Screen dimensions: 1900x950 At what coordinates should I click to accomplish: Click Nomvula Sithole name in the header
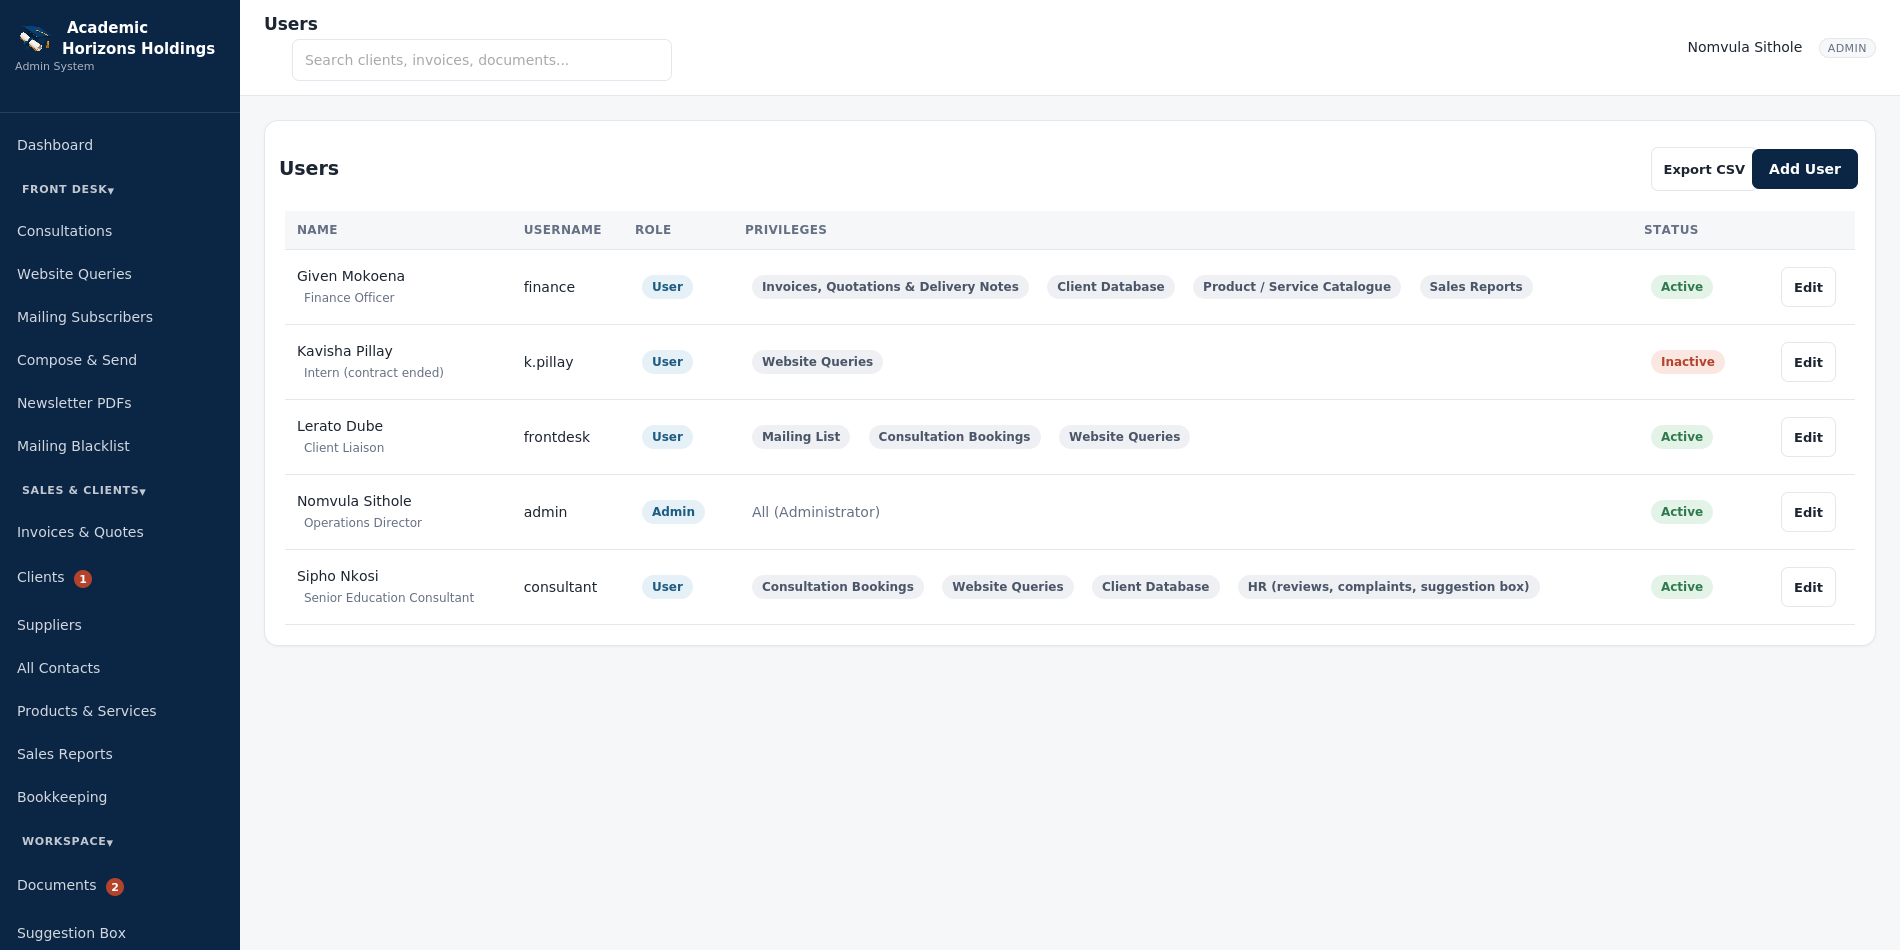coord(1744,47)
